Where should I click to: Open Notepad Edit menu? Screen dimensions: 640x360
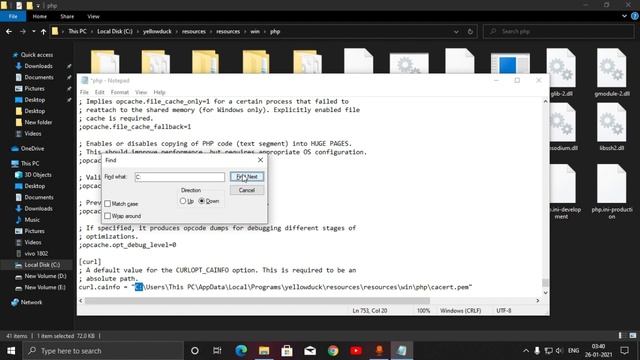99,92
